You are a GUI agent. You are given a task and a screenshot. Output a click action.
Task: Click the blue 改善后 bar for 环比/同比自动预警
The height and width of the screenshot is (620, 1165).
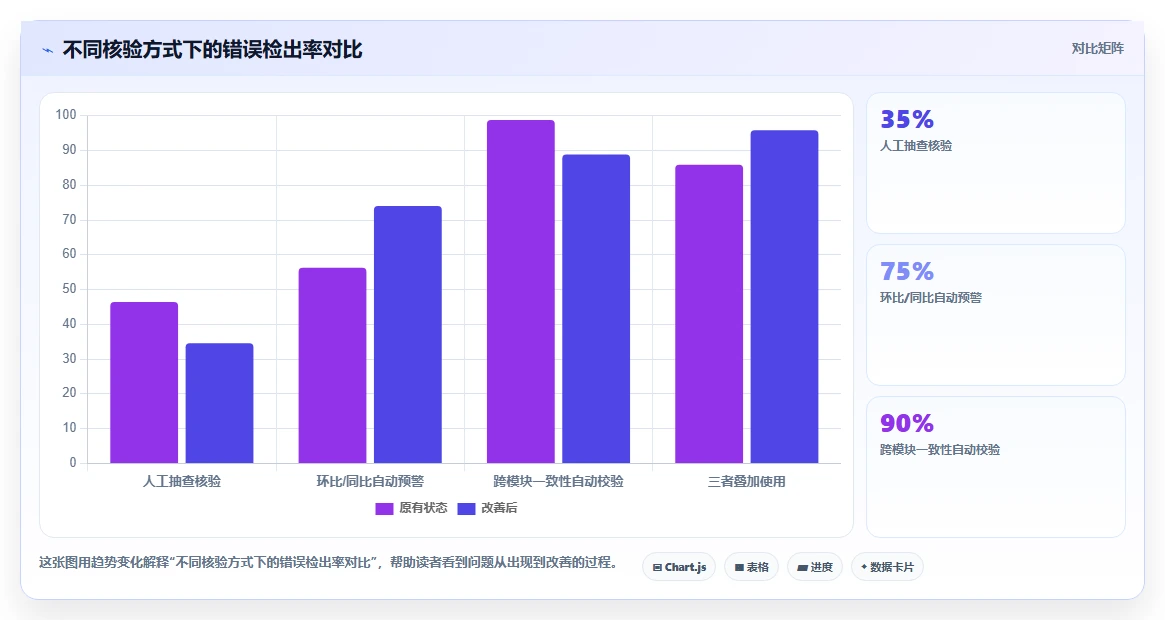pos(408,335)
